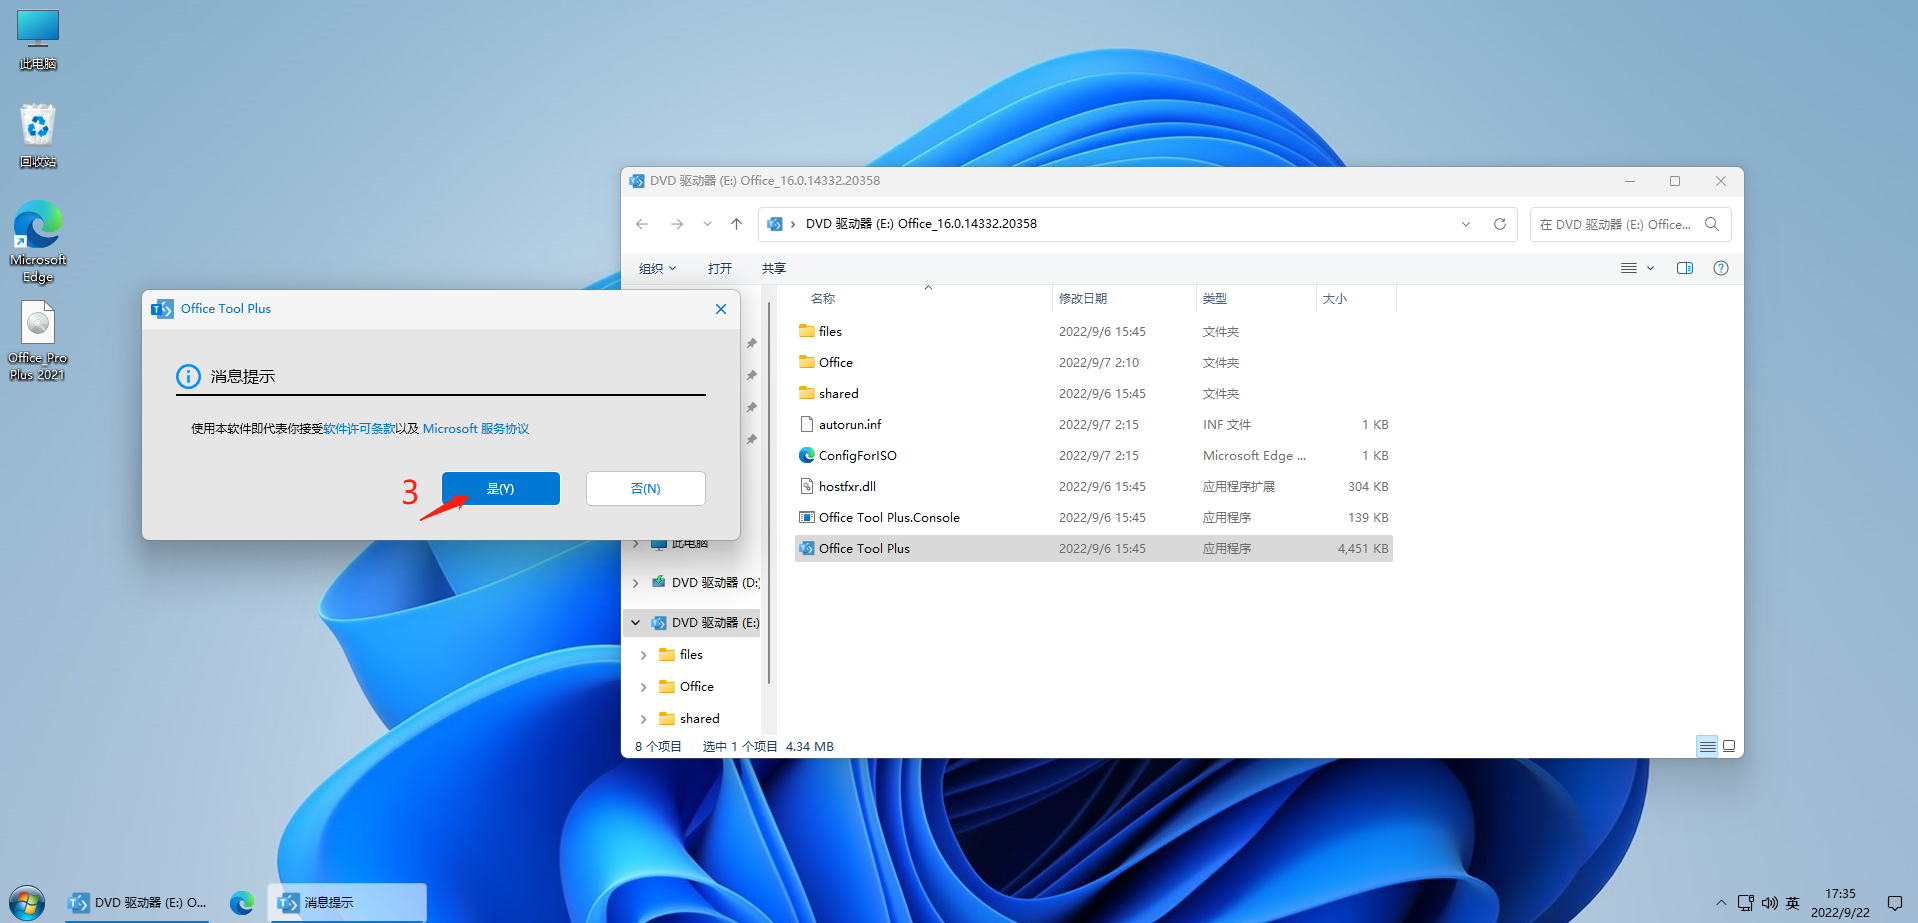This screenshot has width=1918, height=923.
Task: Switch to large icons view in status bar
Action: tap(1729, 746)
